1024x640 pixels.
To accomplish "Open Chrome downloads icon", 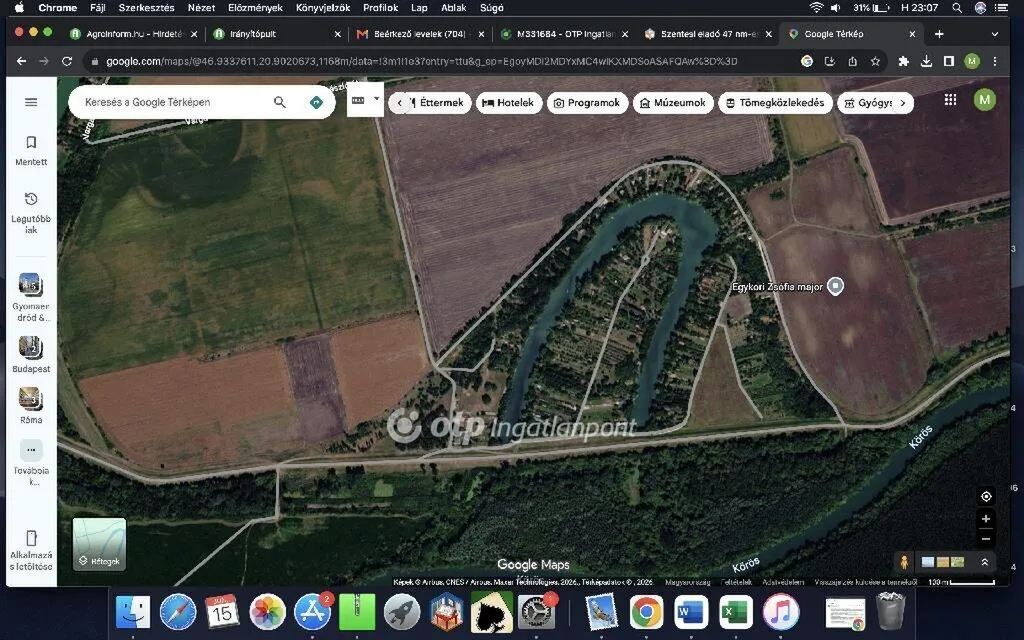I will point(926,61).
